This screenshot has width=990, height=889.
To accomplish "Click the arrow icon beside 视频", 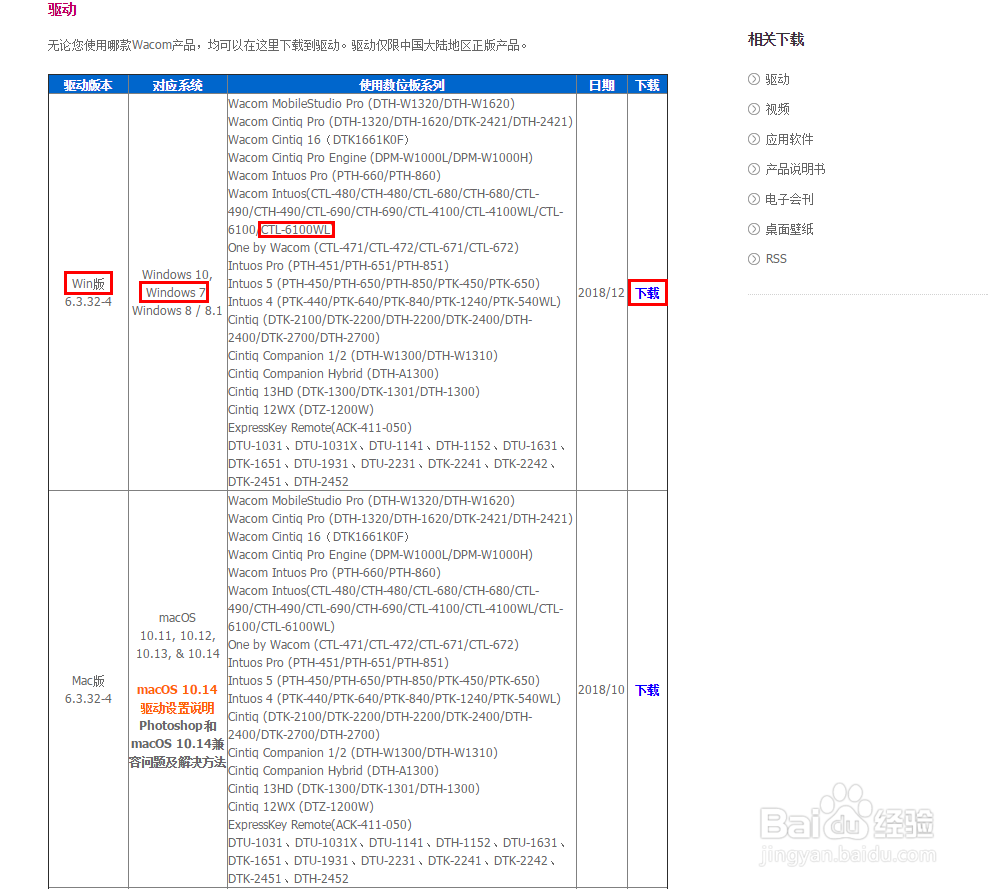I will [x=754, y=109].
